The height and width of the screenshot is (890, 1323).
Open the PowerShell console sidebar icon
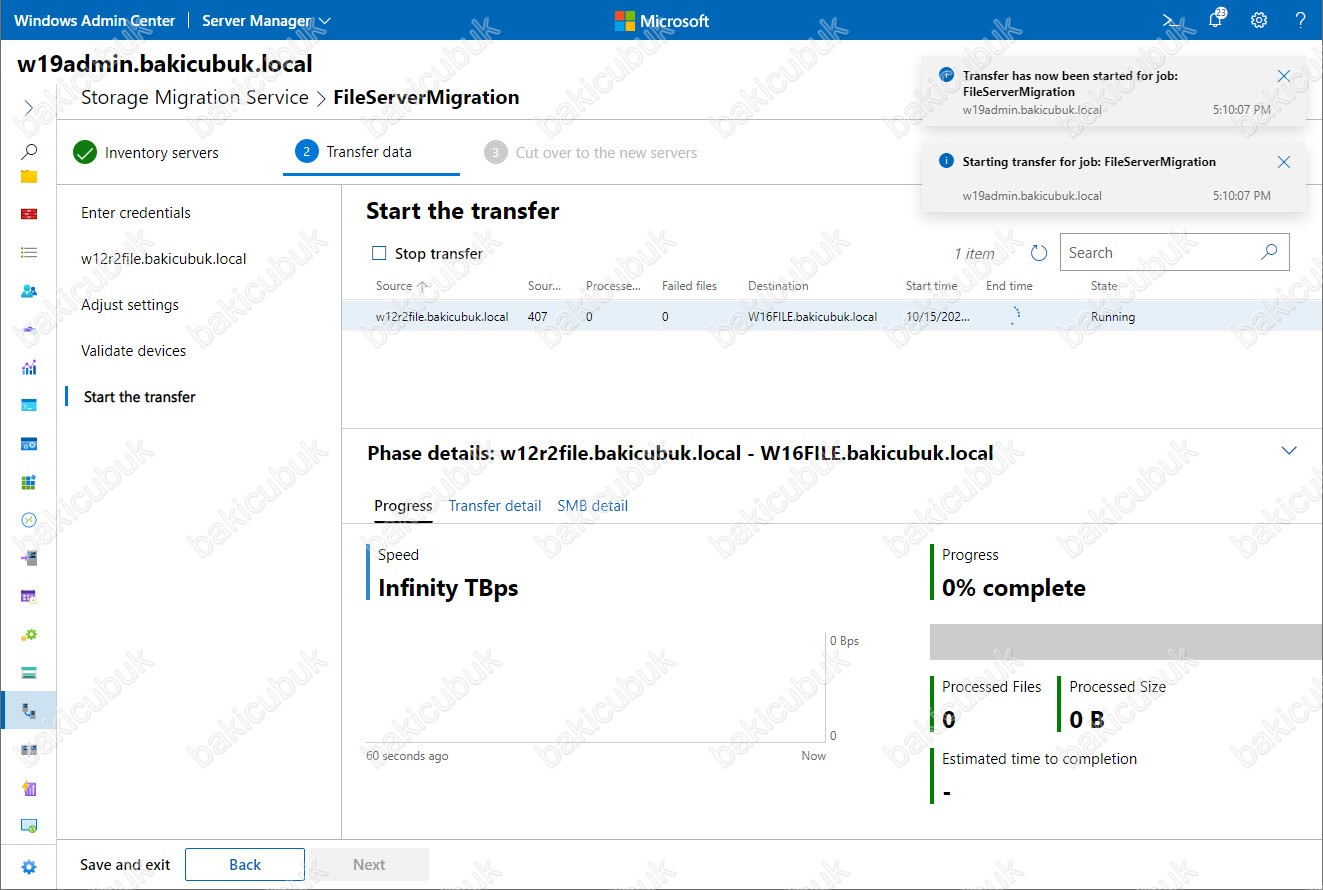pos(29,405)
